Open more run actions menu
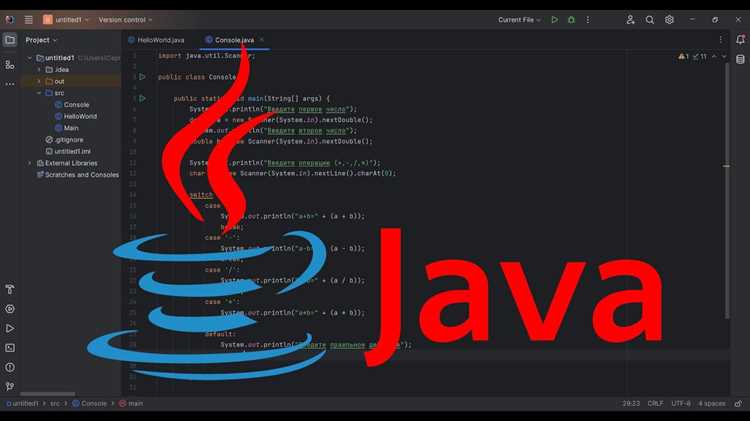 (x=588, y=20)
